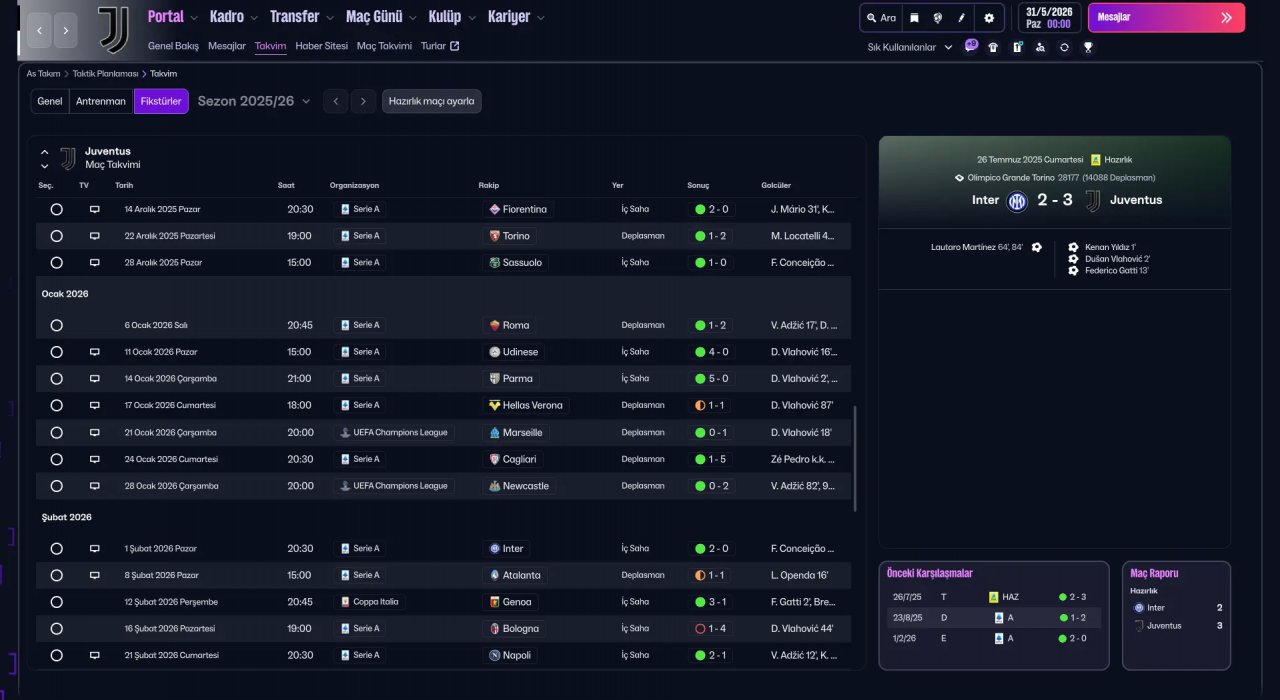Viewport: 1280px width, 700px height.
Task: Click the TV icon on the Marseille row
Action: [x=95, y=433]
